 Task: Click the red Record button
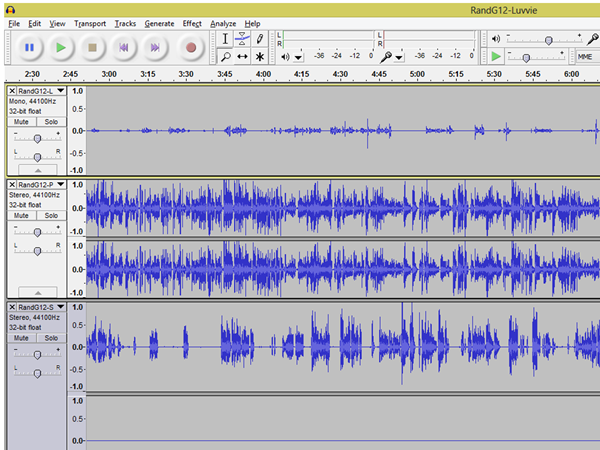191,47
